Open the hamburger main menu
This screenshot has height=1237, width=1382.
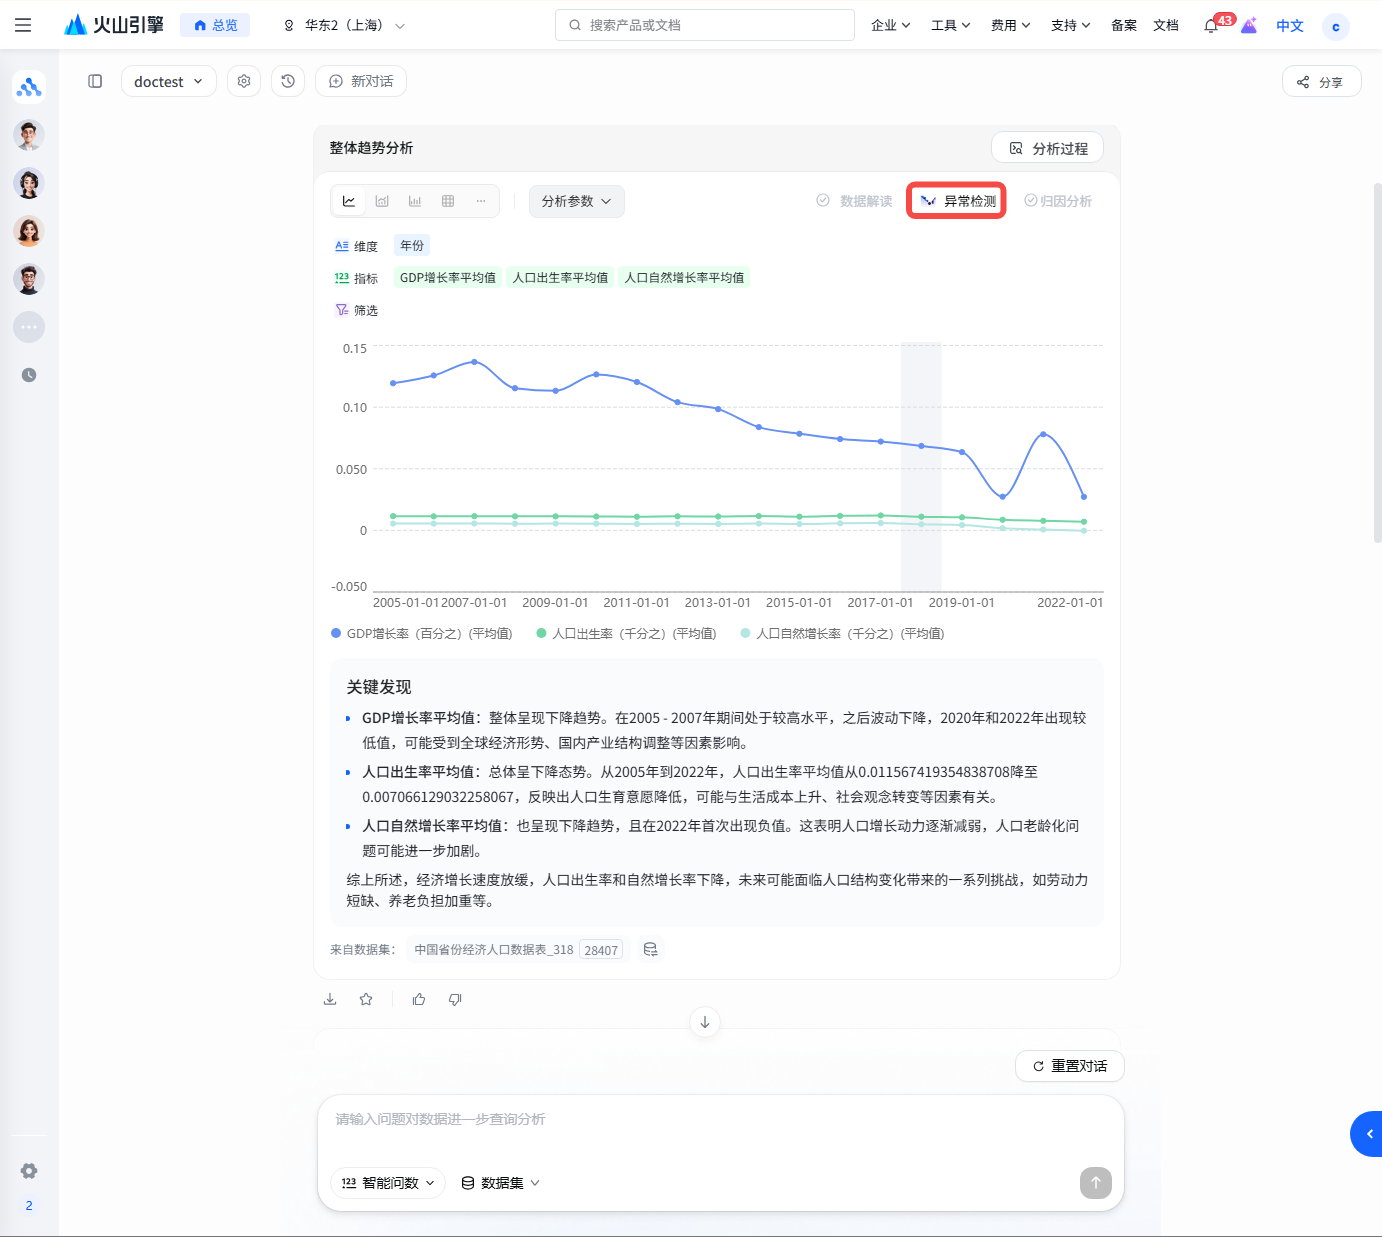[x=23, y=25]
